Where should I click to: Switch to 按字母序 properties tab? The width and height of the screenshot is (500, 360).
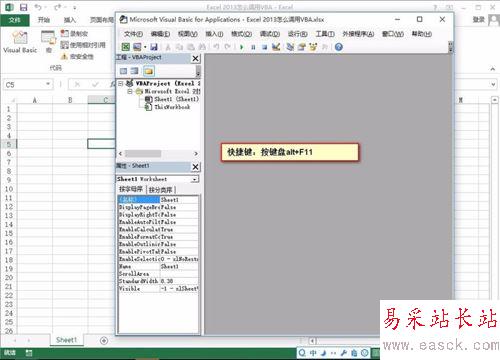coord(131,189)
